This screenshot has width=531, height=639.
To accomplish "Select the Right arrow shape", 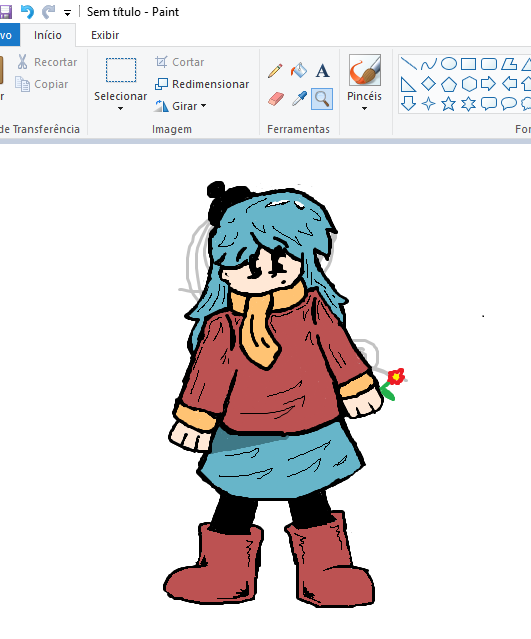I will 489,84.
